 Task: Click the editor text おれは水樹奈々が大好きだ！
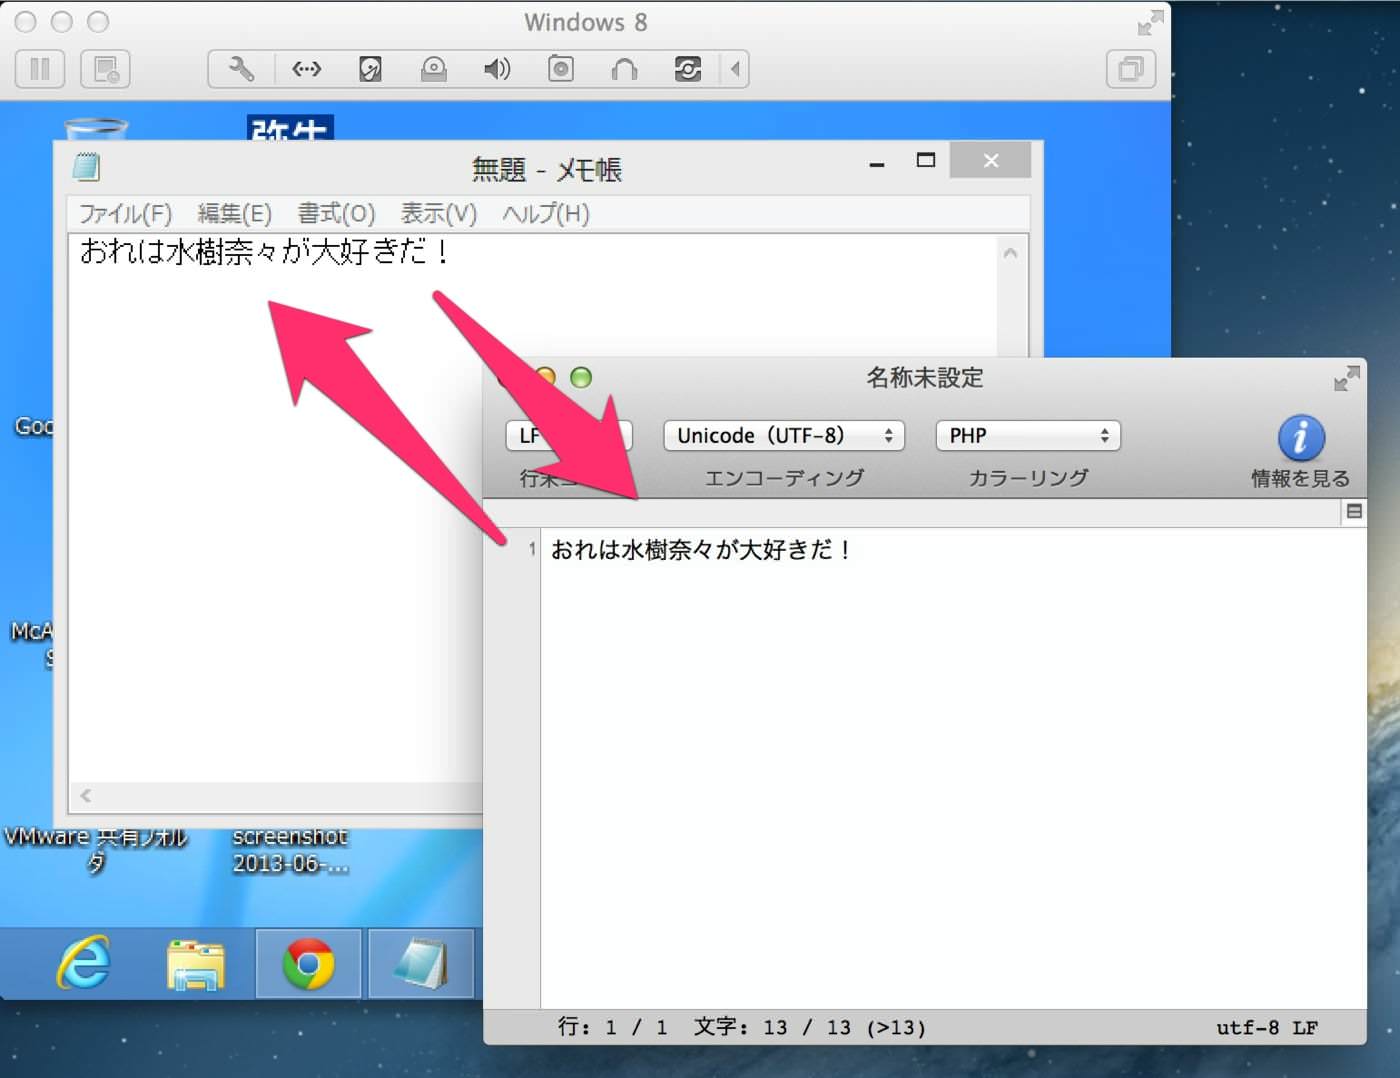tap(701, 550)
